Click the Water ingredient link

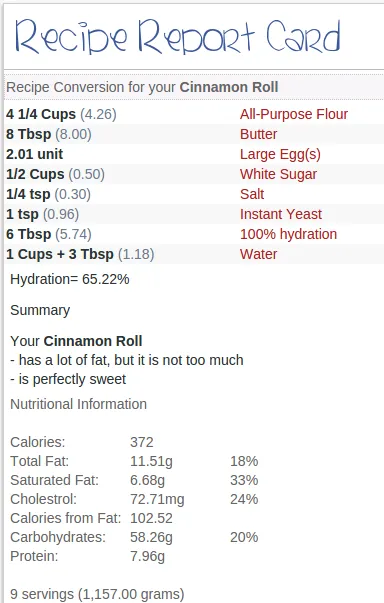click(x=258, y=254)
